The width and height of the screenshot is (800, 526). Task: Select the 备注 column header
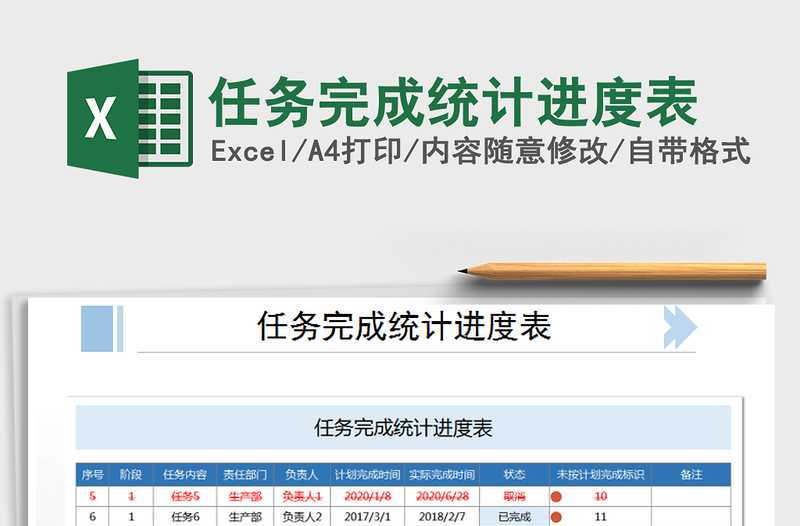[x=691, y=475]
